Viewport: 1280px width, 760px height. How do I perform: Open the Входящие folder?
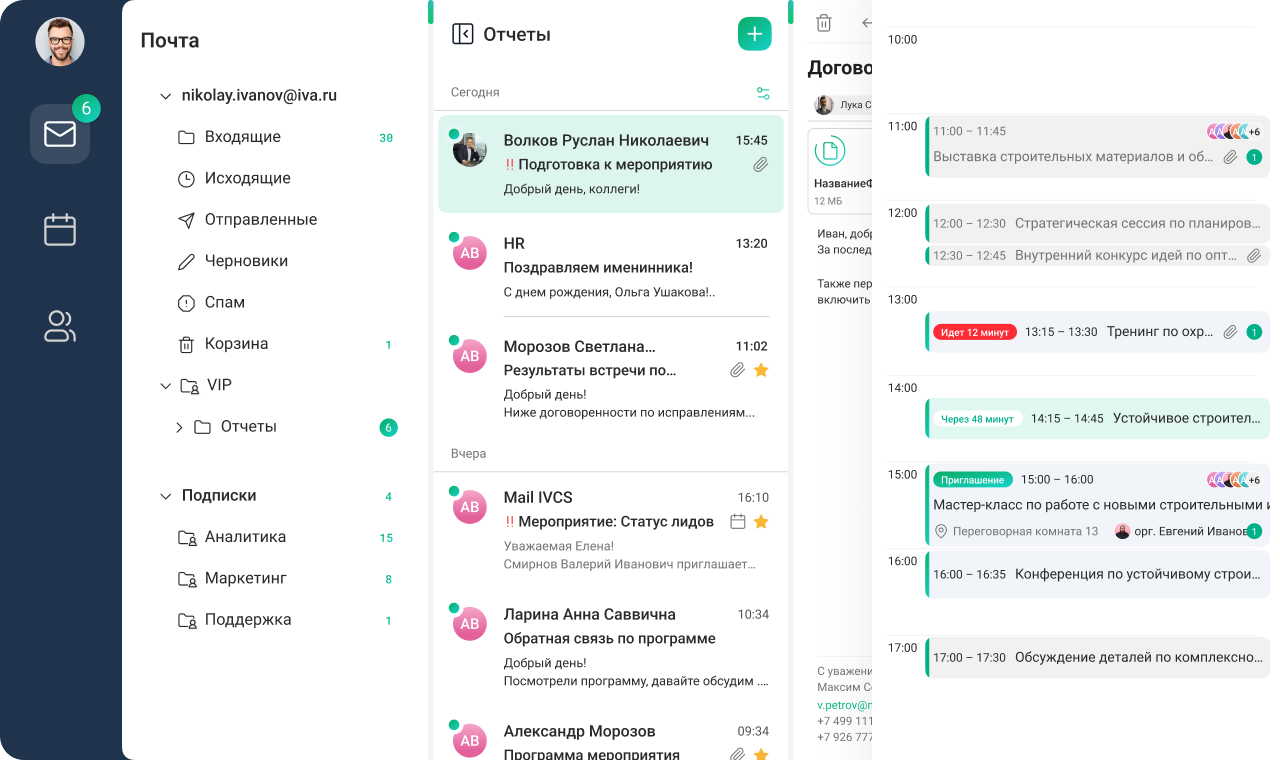(242, 137)
